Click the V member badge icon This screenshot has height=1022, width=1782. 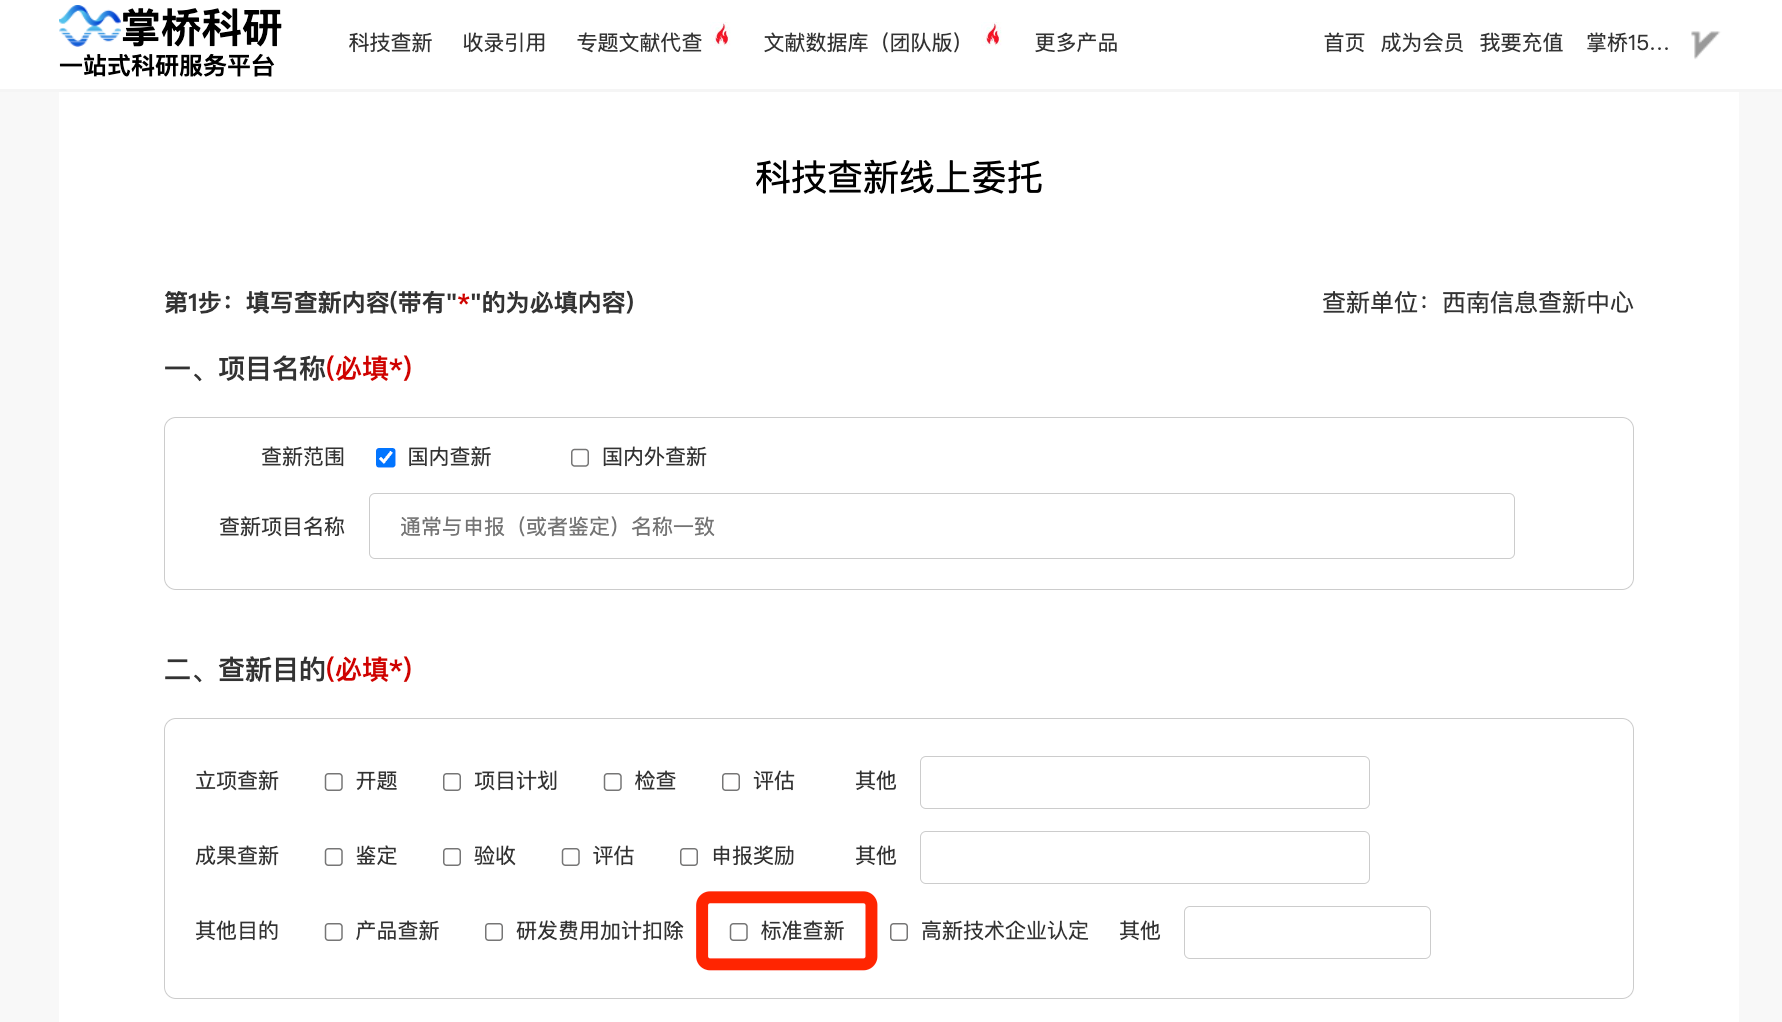pos(1705,44)
